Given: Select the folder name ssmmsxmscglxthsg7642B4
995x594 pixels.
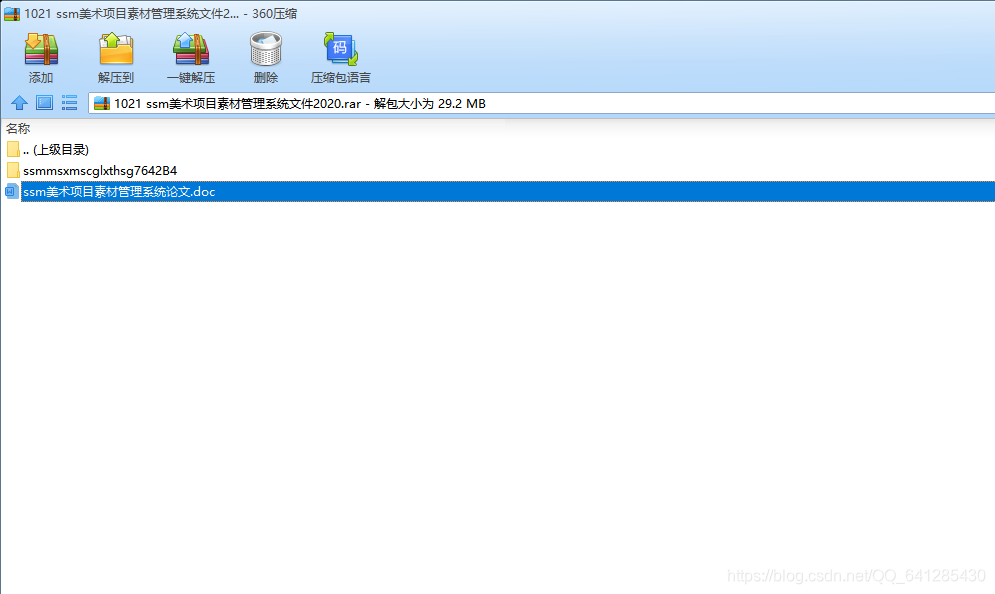Looking at the screenshot, I should point(100,170).
